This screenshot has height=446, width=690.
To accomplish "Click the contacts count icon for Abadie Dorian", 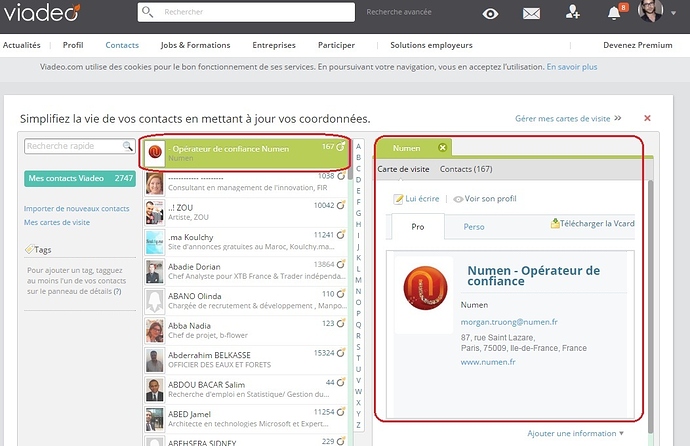I will click(341, 264).
